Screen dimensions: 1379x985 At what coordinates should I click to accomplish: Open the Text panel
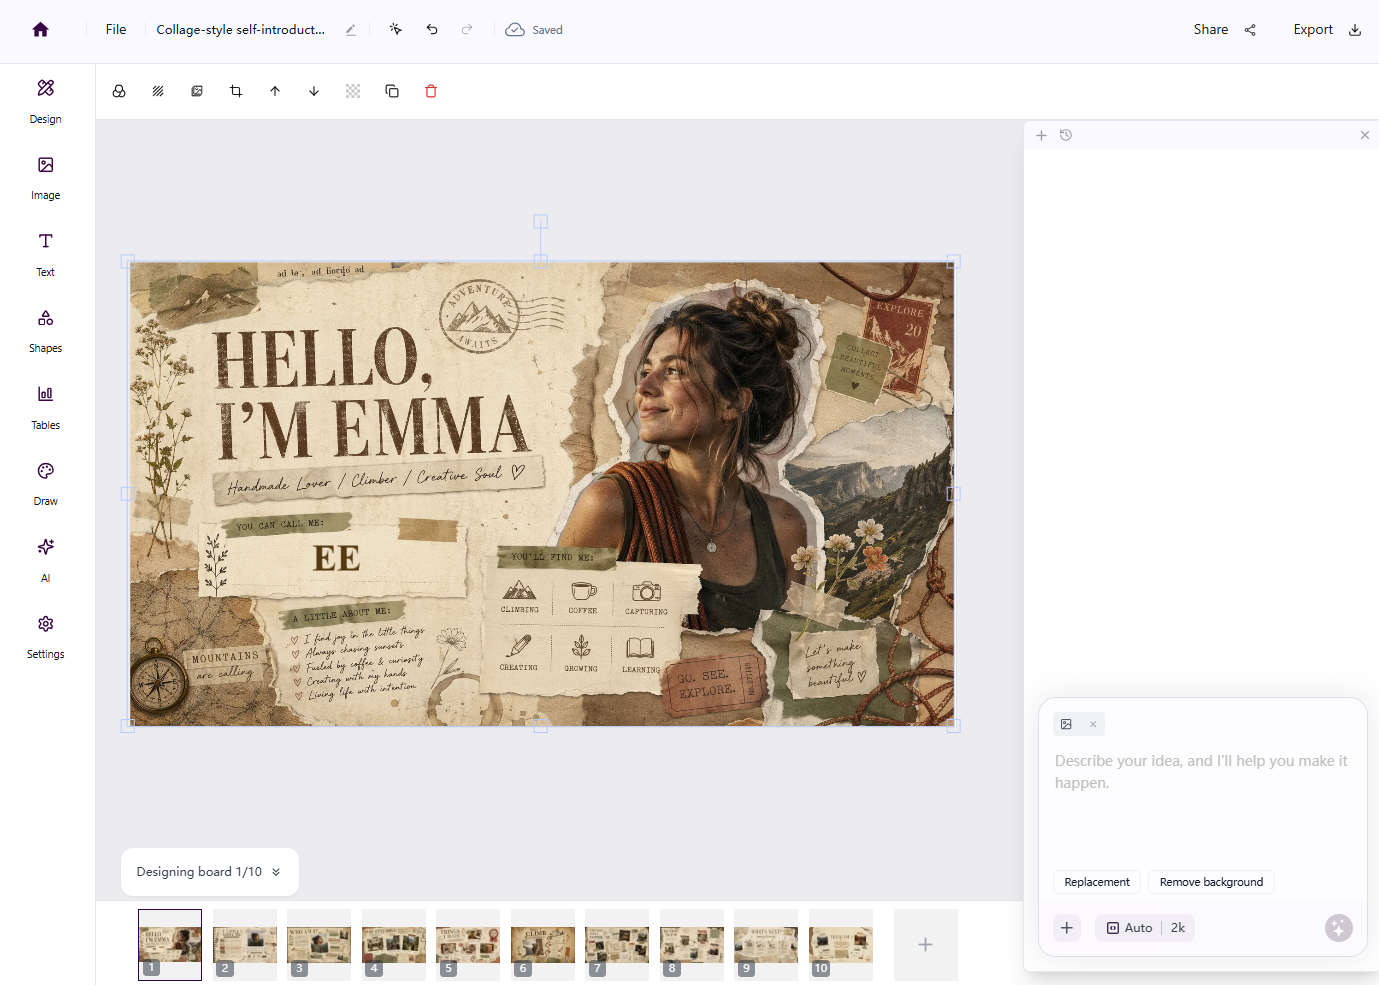tap(46, 255)
